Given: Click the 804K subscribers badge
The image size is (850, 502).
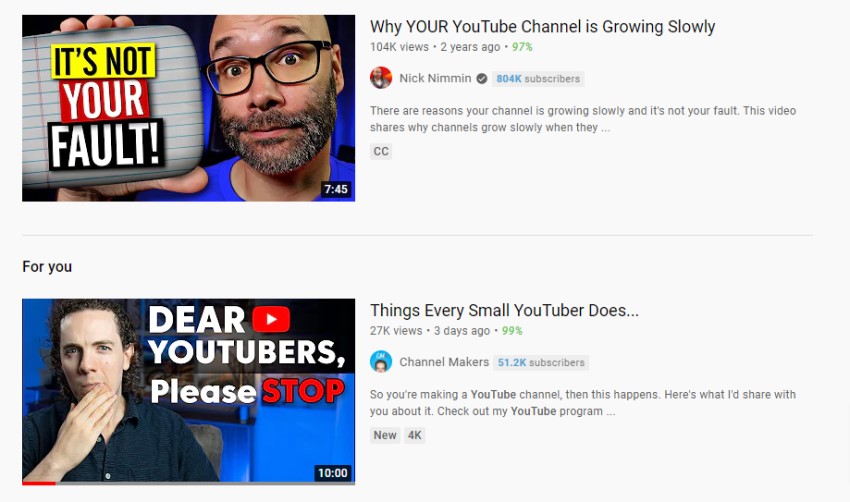Looking at the screenshot, I should (x=538, y=79).
